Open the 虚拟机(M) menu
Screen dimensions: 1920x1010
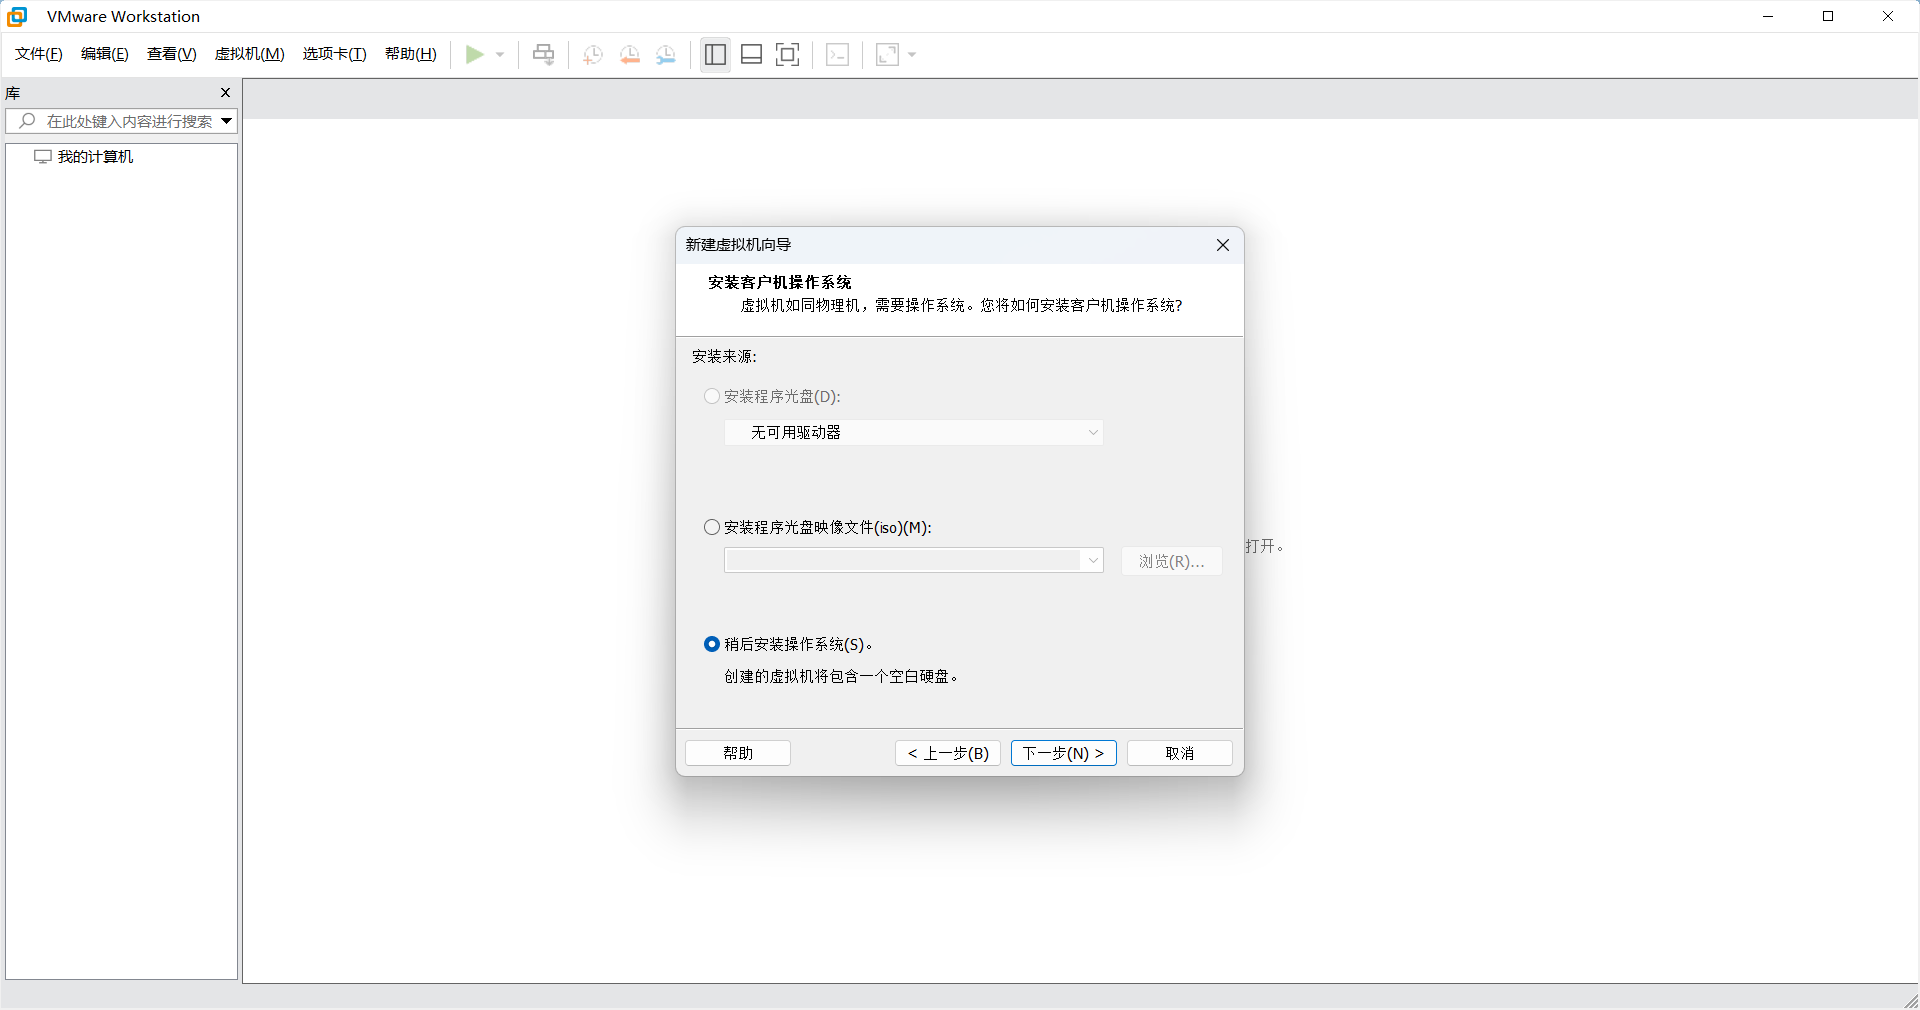click(250, 54)
